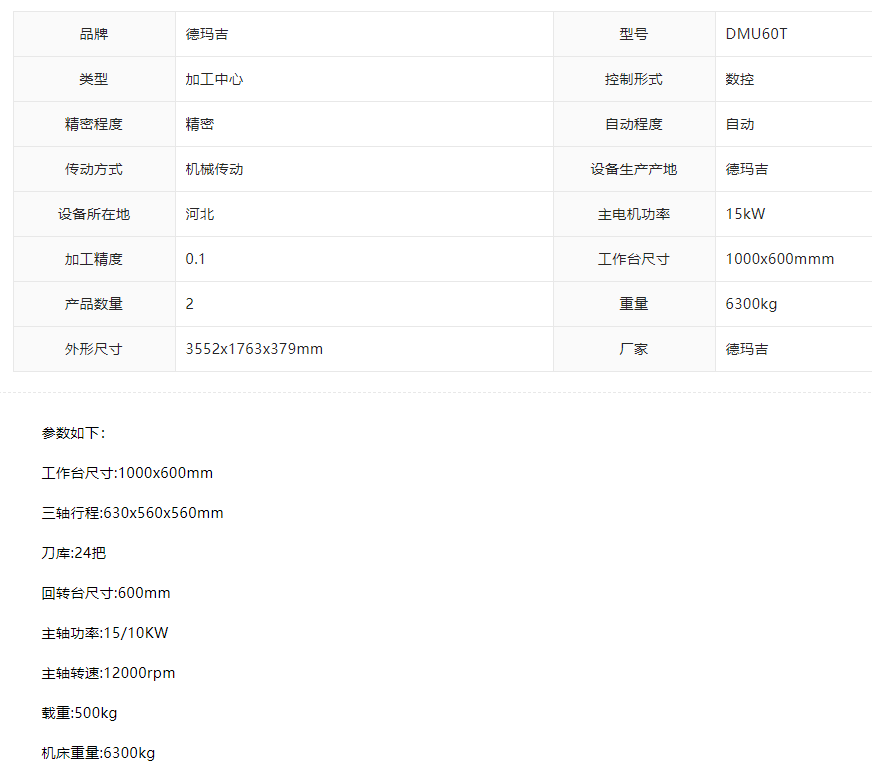Click the 参数如下: heading
The image size is (872, 780).
(x=73, y=433)
